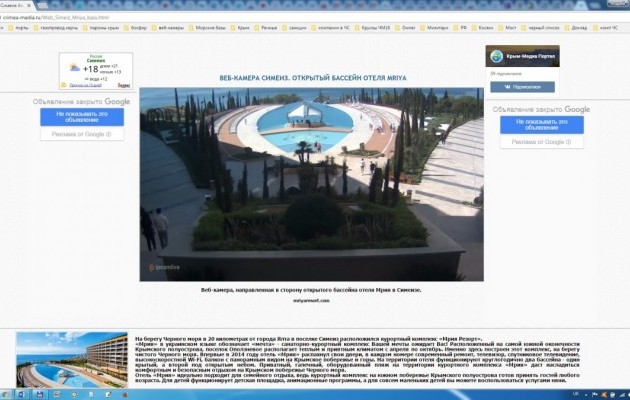Open the 'черный список' bookmark folder
This screenshot has width=630, height=400.
click(540, 28)
